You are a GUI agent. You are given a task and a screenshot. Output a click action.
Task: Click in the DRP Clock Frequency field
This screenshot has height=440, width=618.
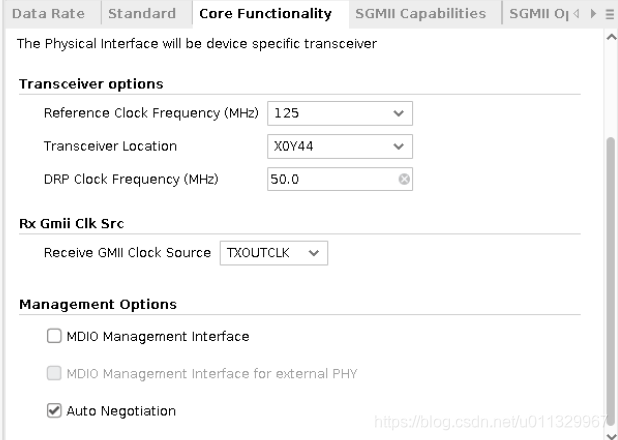pyautogui.click(x=330, y=180)
